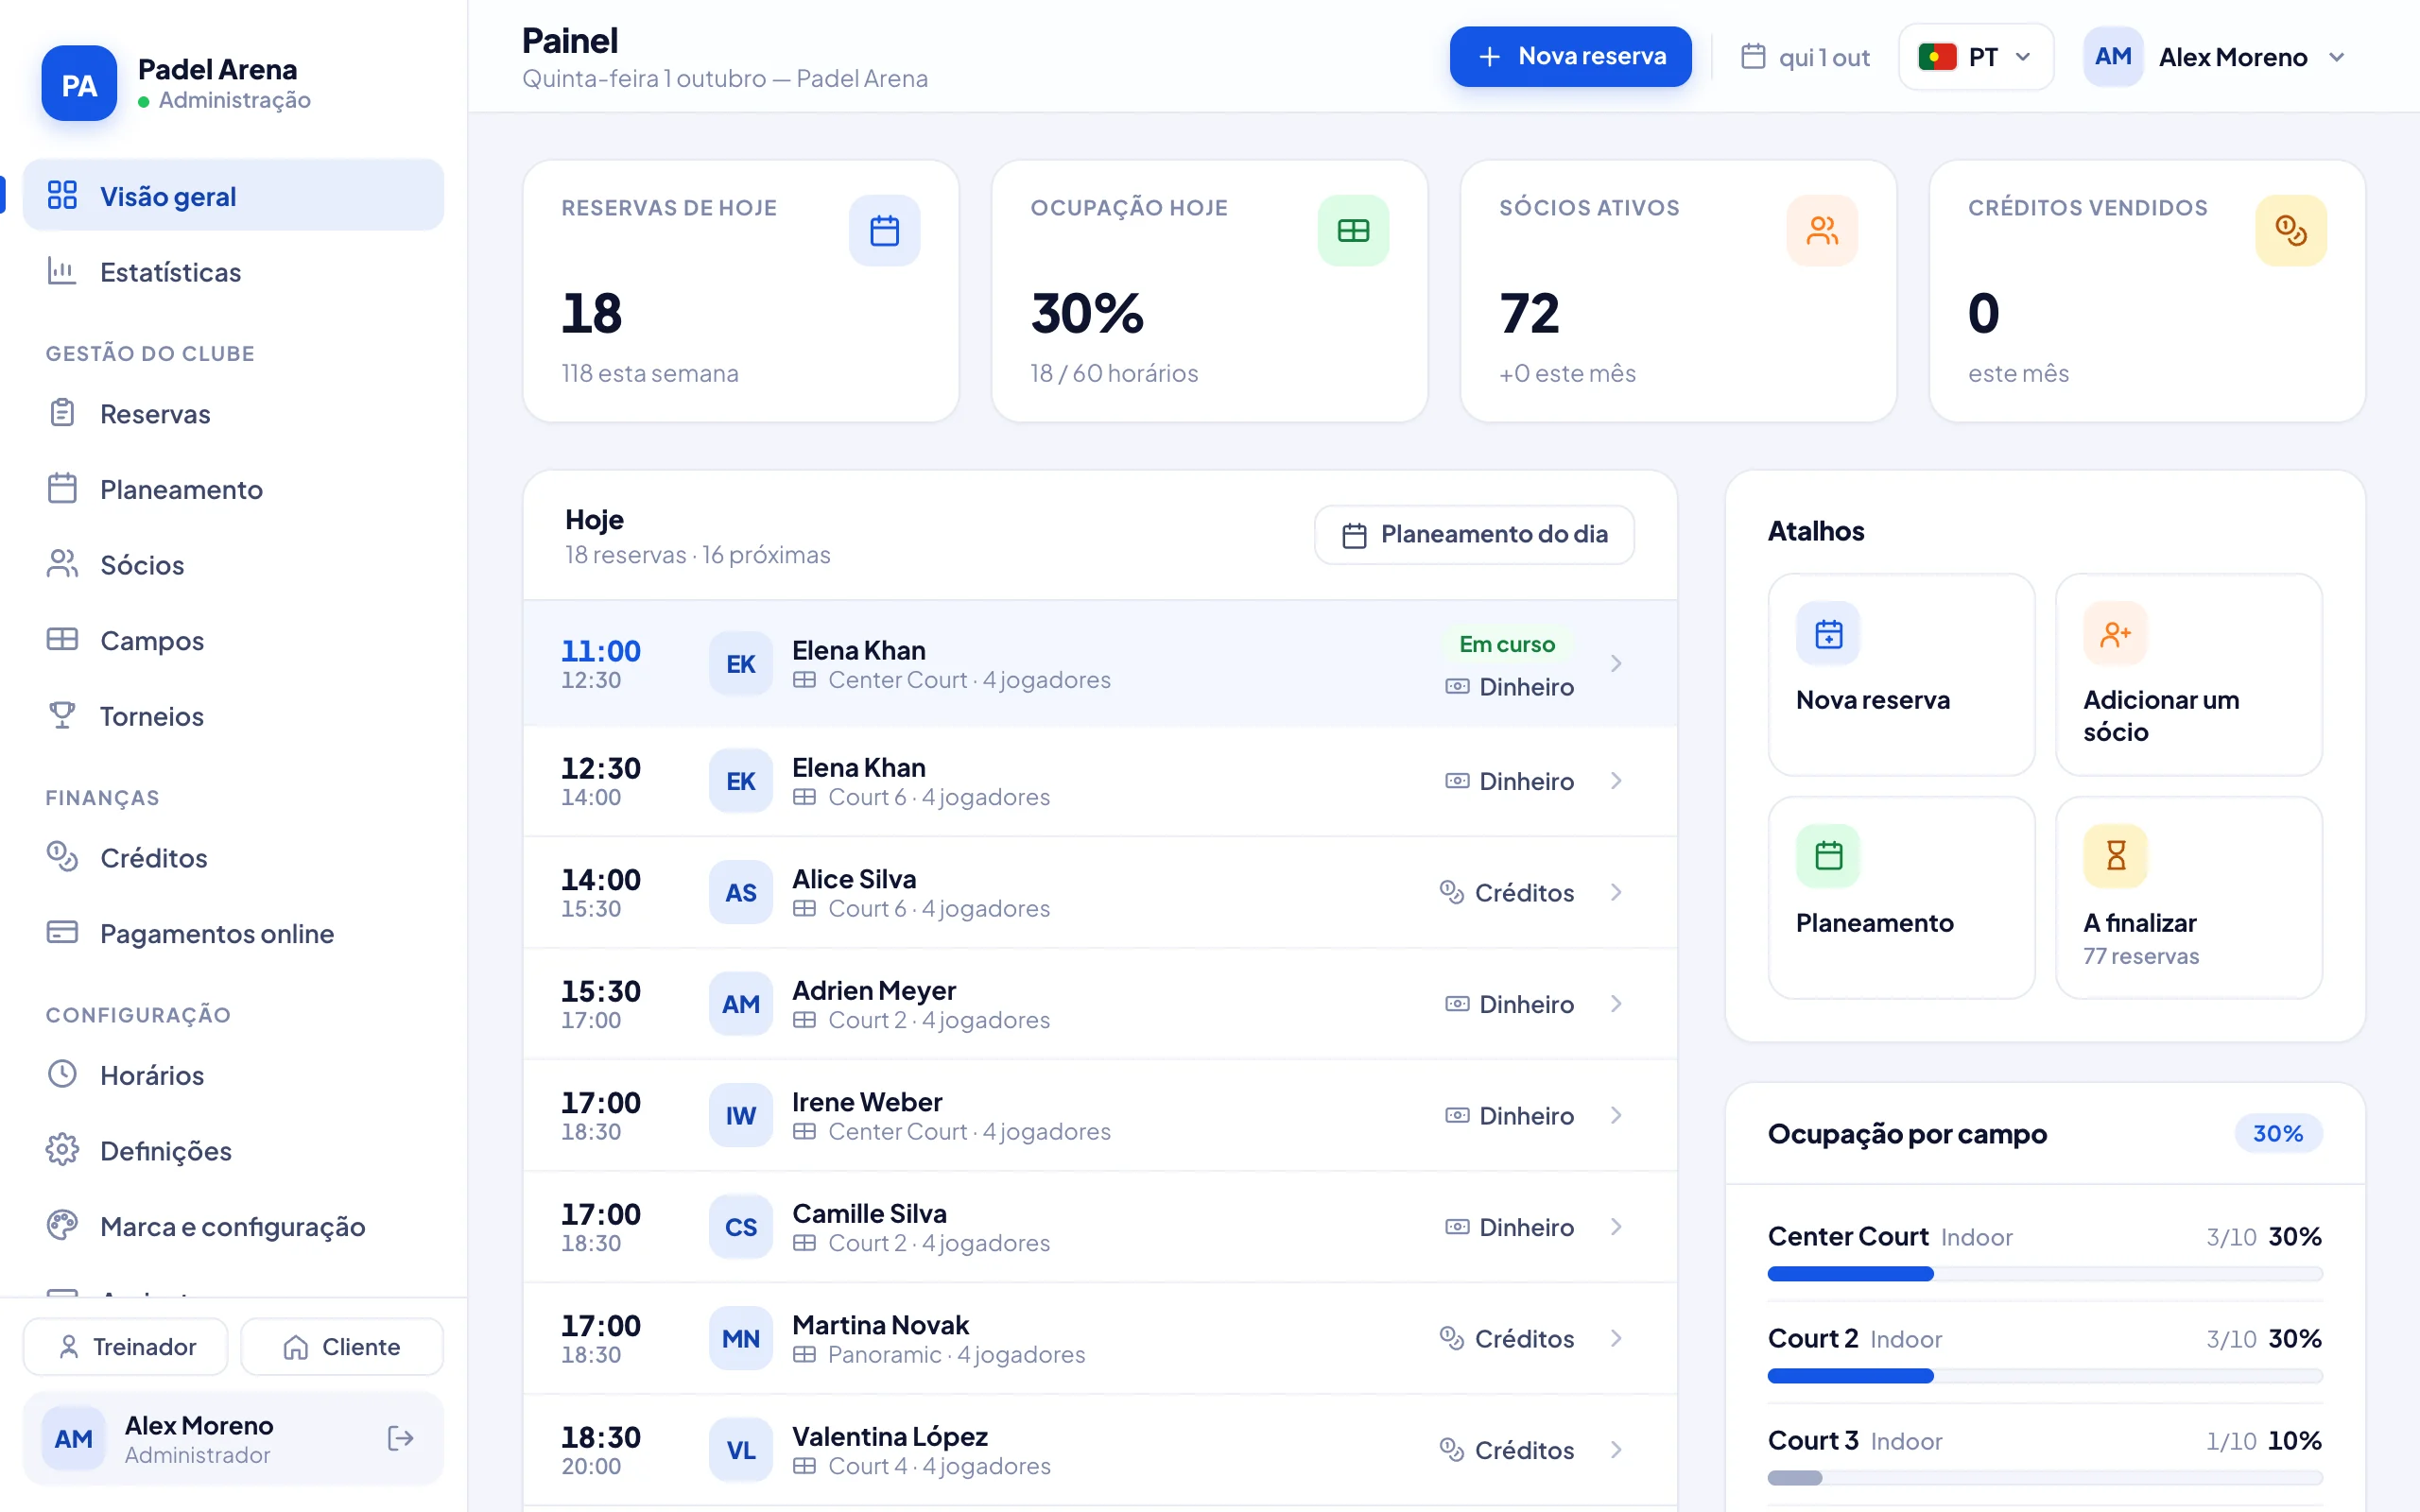
Task: Click the 30% badge in Ocupação por campo
Action: (x=2278, y=1133)
